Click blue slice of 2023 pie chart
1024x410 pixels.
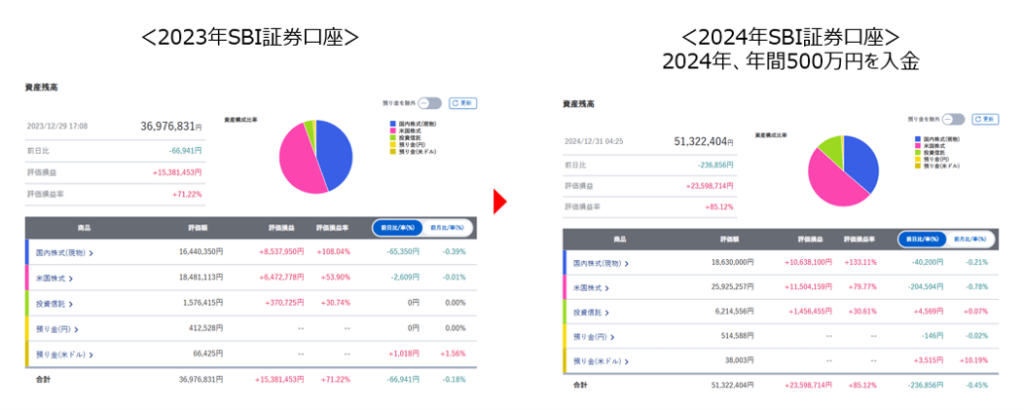336,153
